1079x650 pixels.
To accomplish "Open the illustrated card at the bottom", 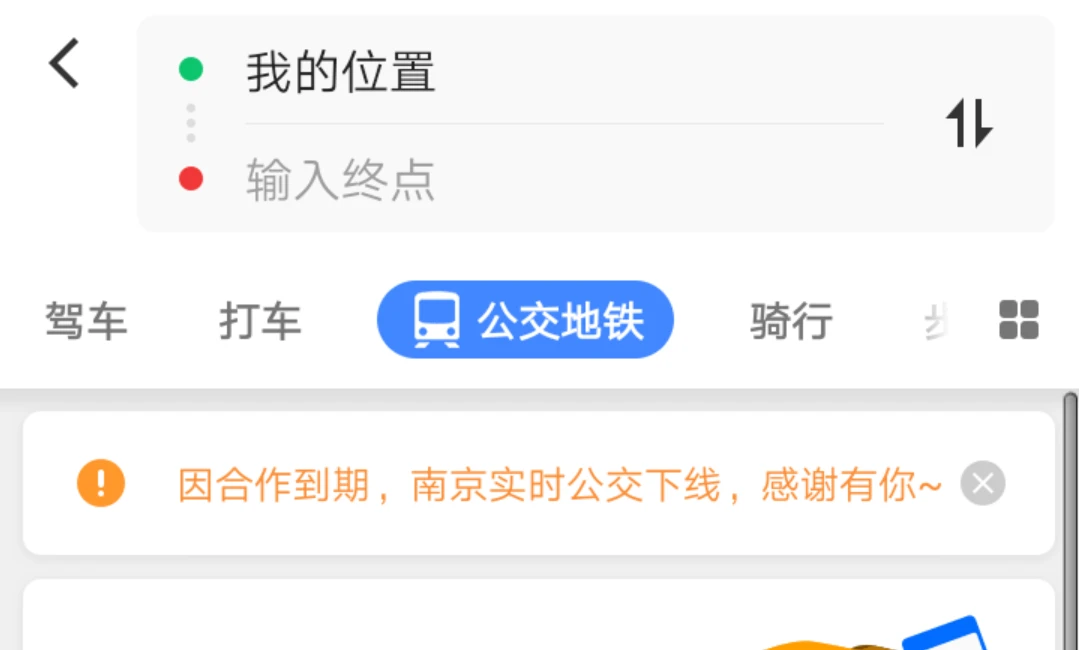I will (539, 615).
